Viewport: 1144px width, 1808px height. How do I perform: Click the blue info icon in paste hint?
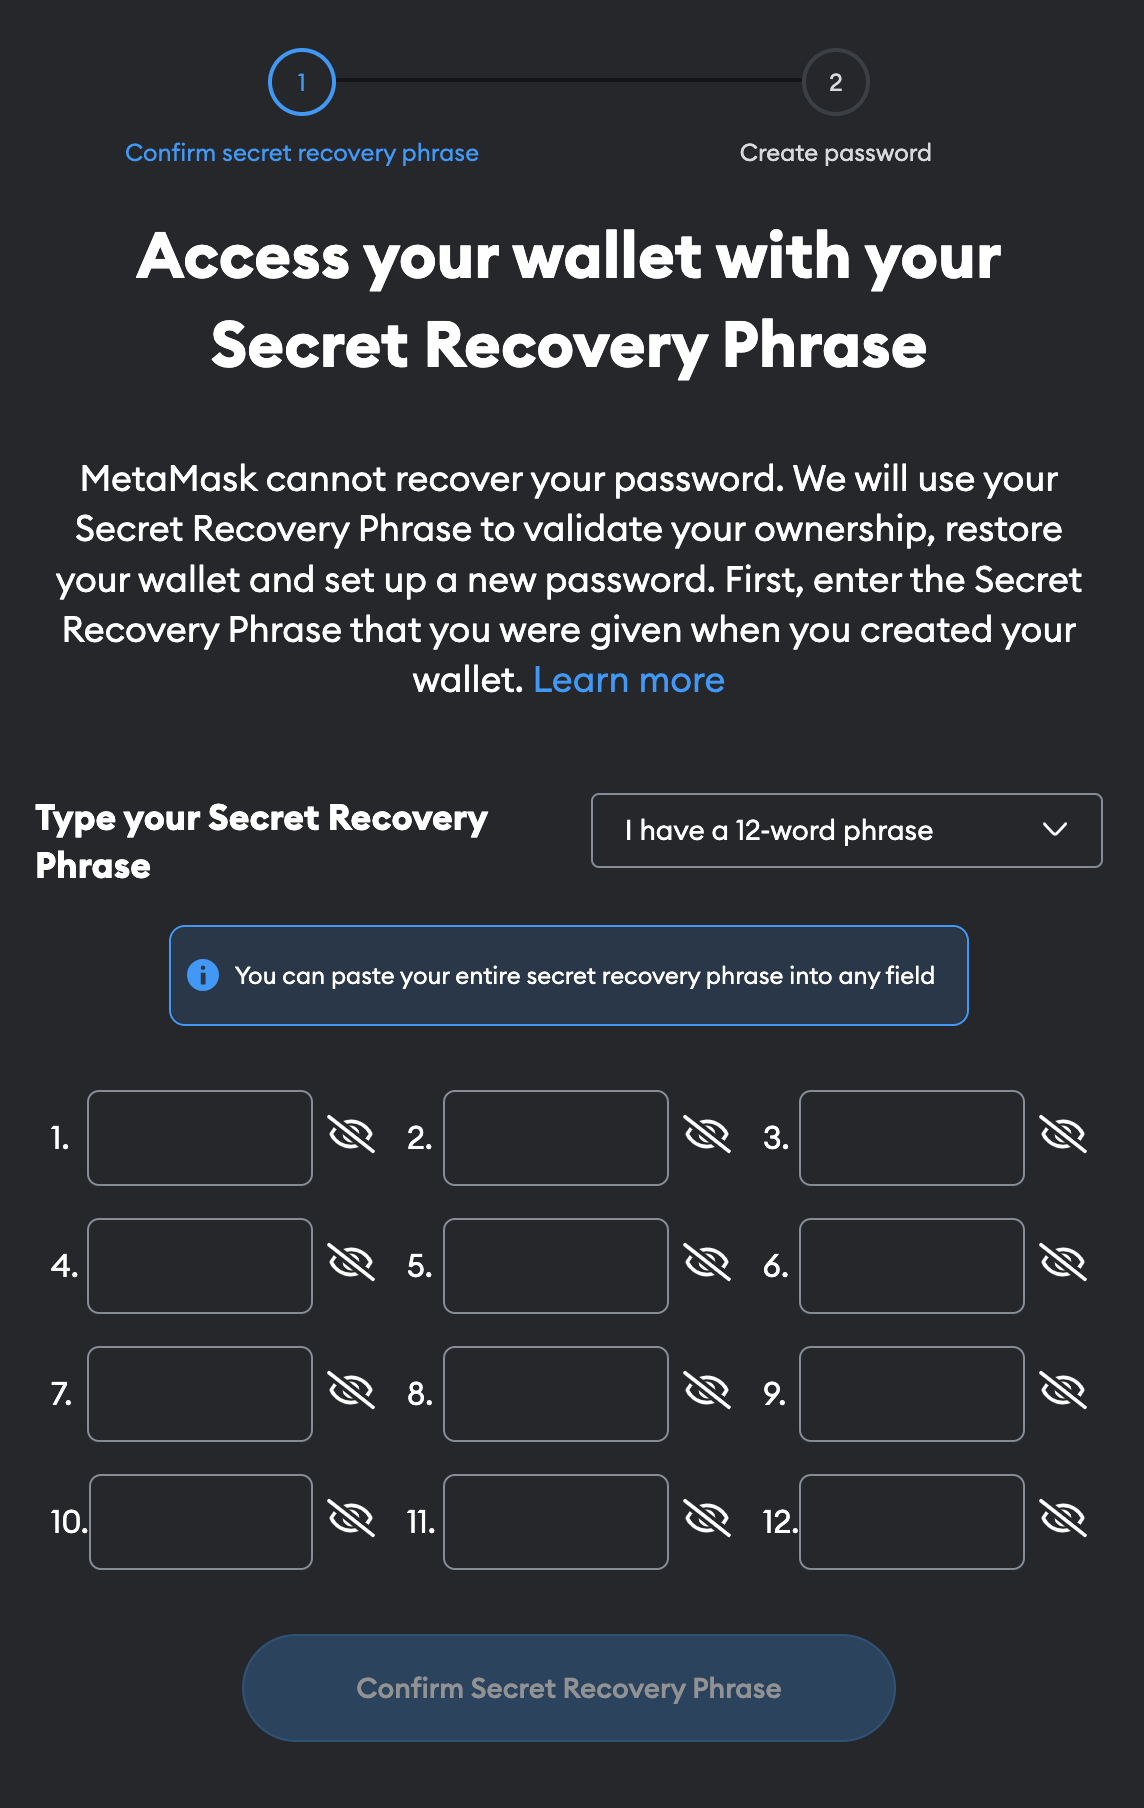point(203,975)
